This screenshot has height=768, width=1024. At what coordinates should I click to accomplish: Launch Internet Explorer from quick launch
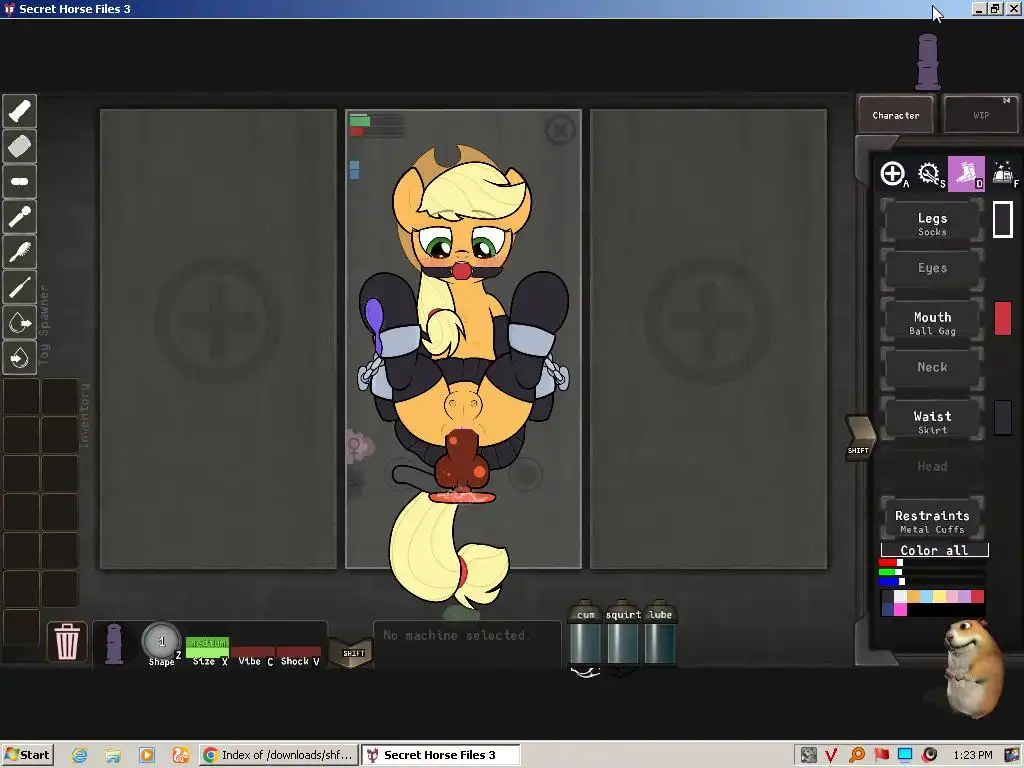(80, 756)
